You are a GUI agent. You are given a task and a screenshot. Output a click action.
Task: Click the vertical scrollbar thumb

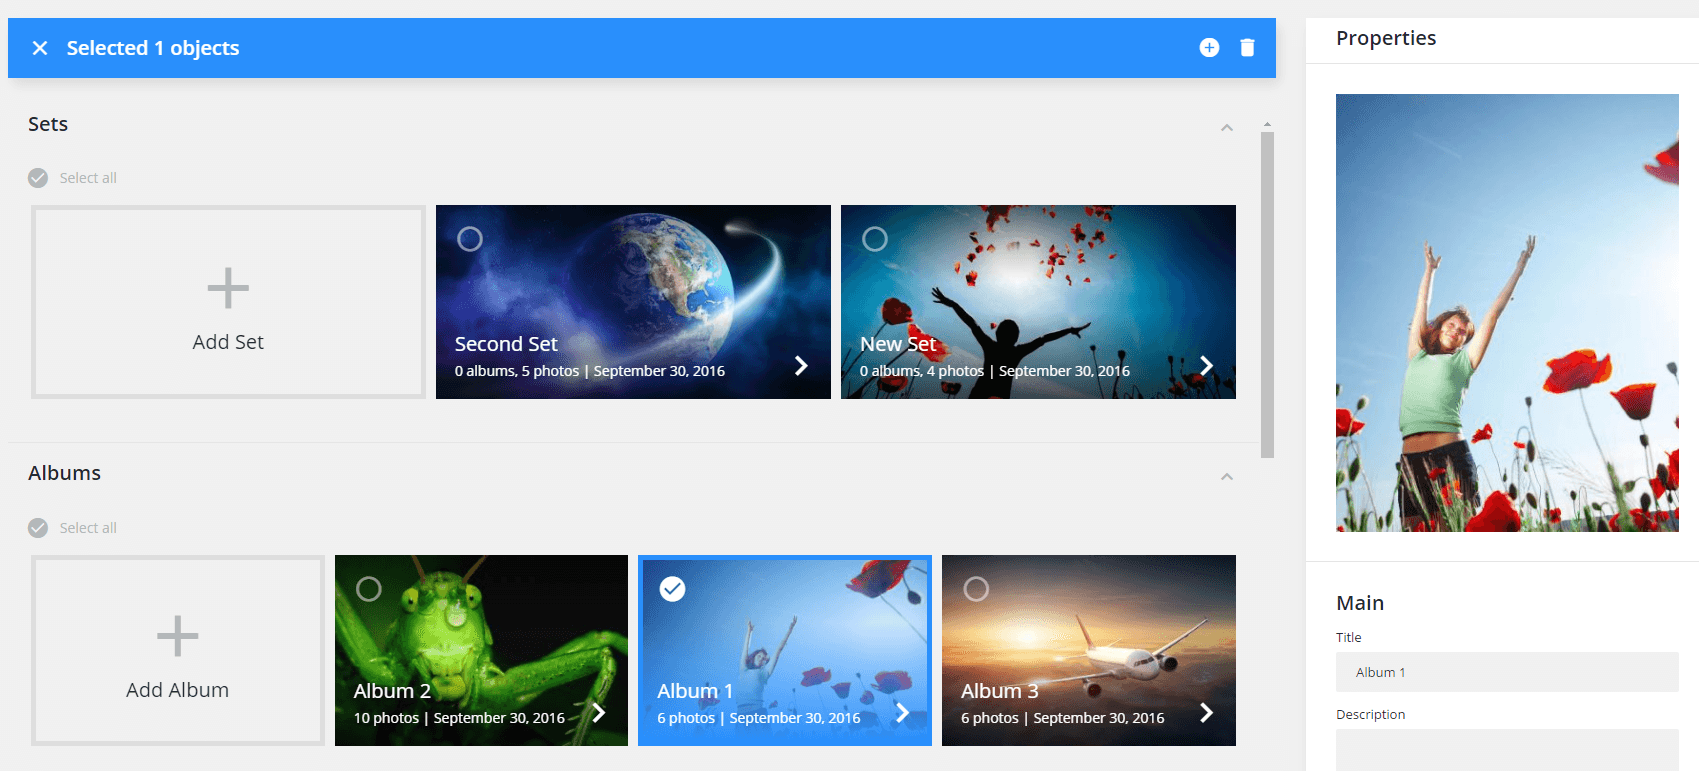pyautogui.click(x=1267, y=294)
